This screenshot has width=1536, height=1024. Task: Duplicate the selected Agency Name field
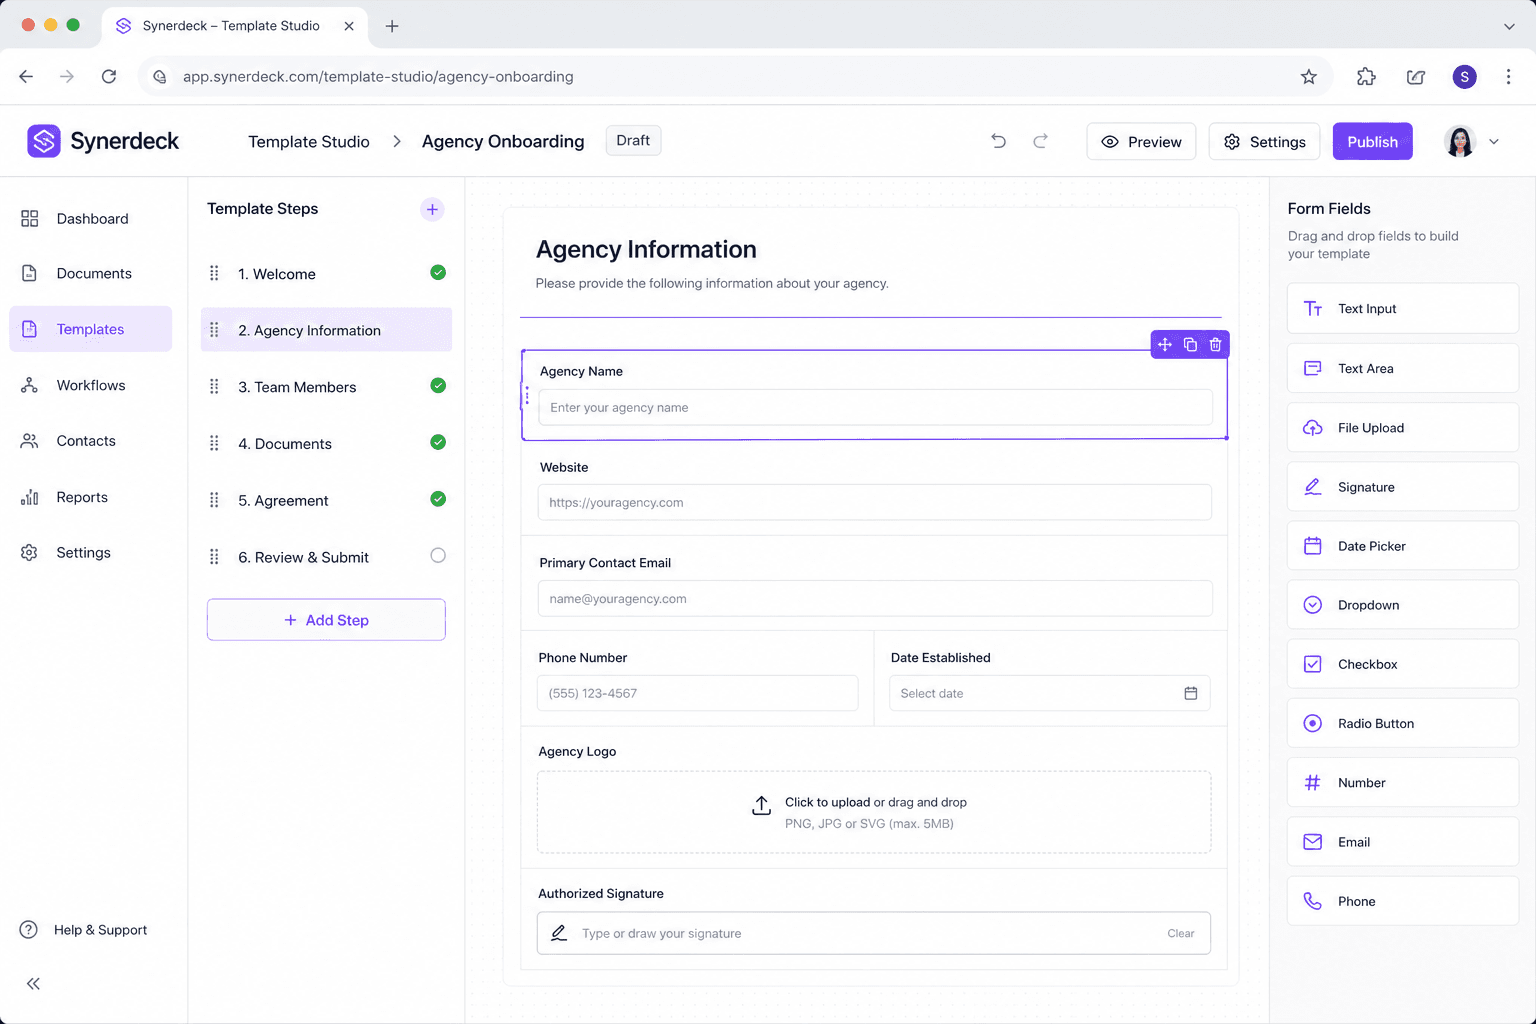tap(1190, 344)
